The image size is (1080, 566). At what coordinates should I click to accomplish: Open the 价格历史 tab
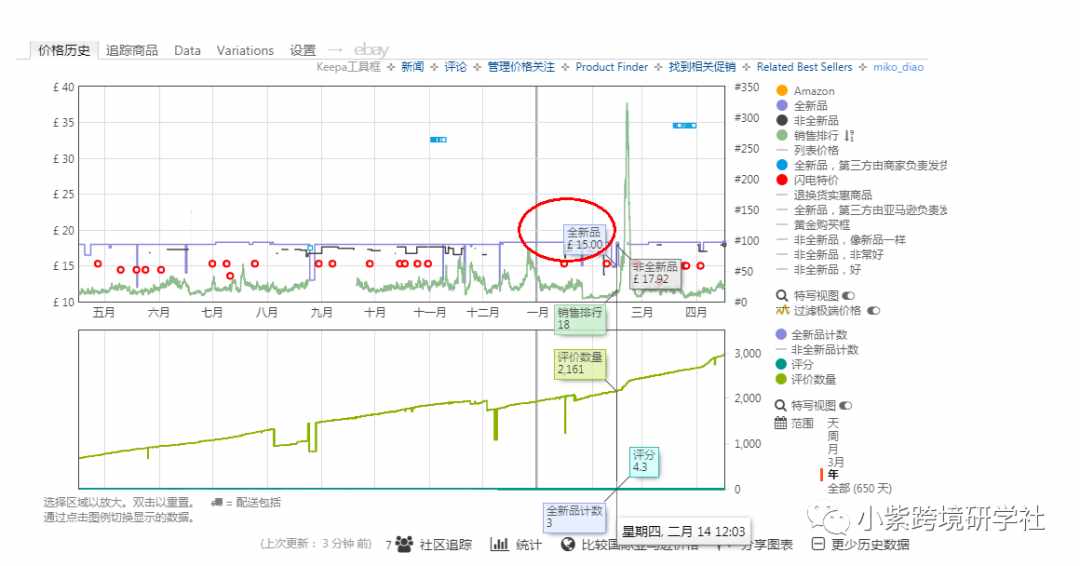(x=63, y=50)
